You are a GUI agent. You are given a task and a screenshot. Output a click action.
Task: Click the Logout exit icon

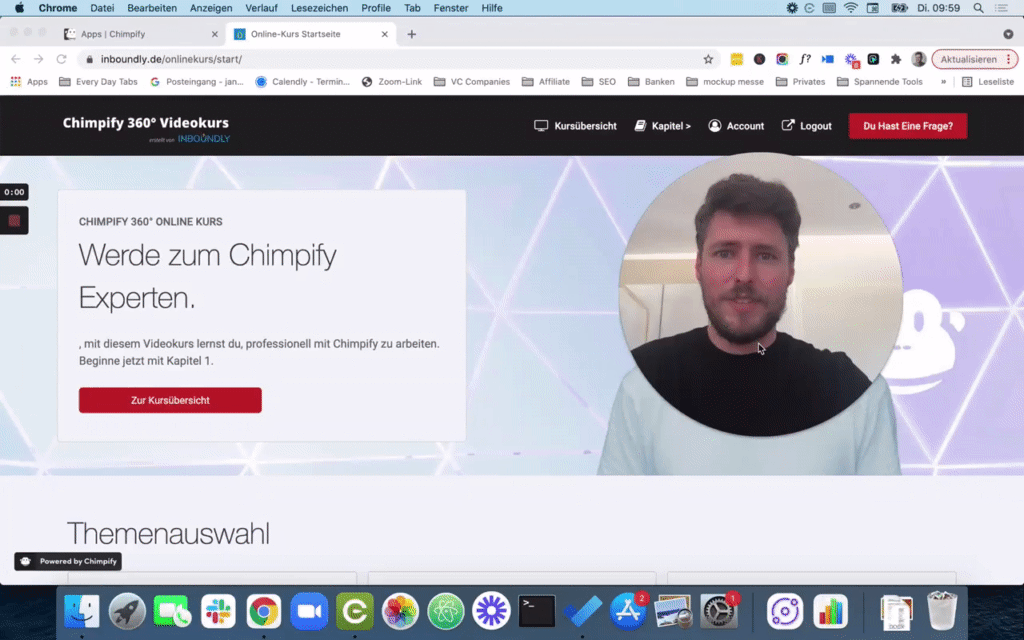(788, 125)
